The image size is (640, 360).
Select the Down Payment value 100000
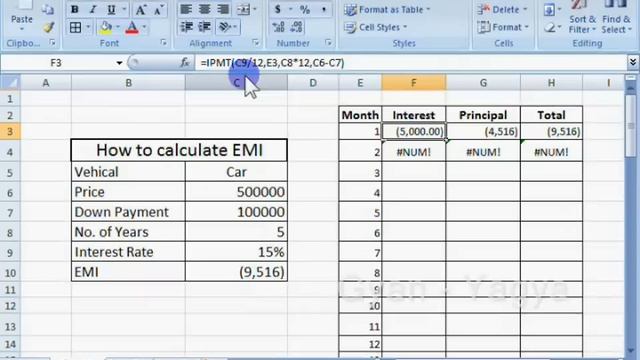coord(236,212)
